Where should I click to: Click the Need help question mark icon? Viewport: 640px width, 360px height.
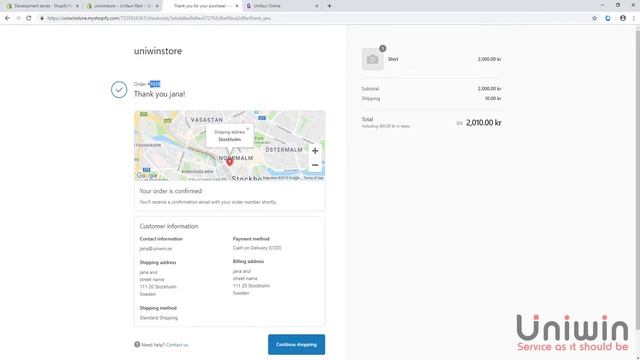click(x=137, y=344)
